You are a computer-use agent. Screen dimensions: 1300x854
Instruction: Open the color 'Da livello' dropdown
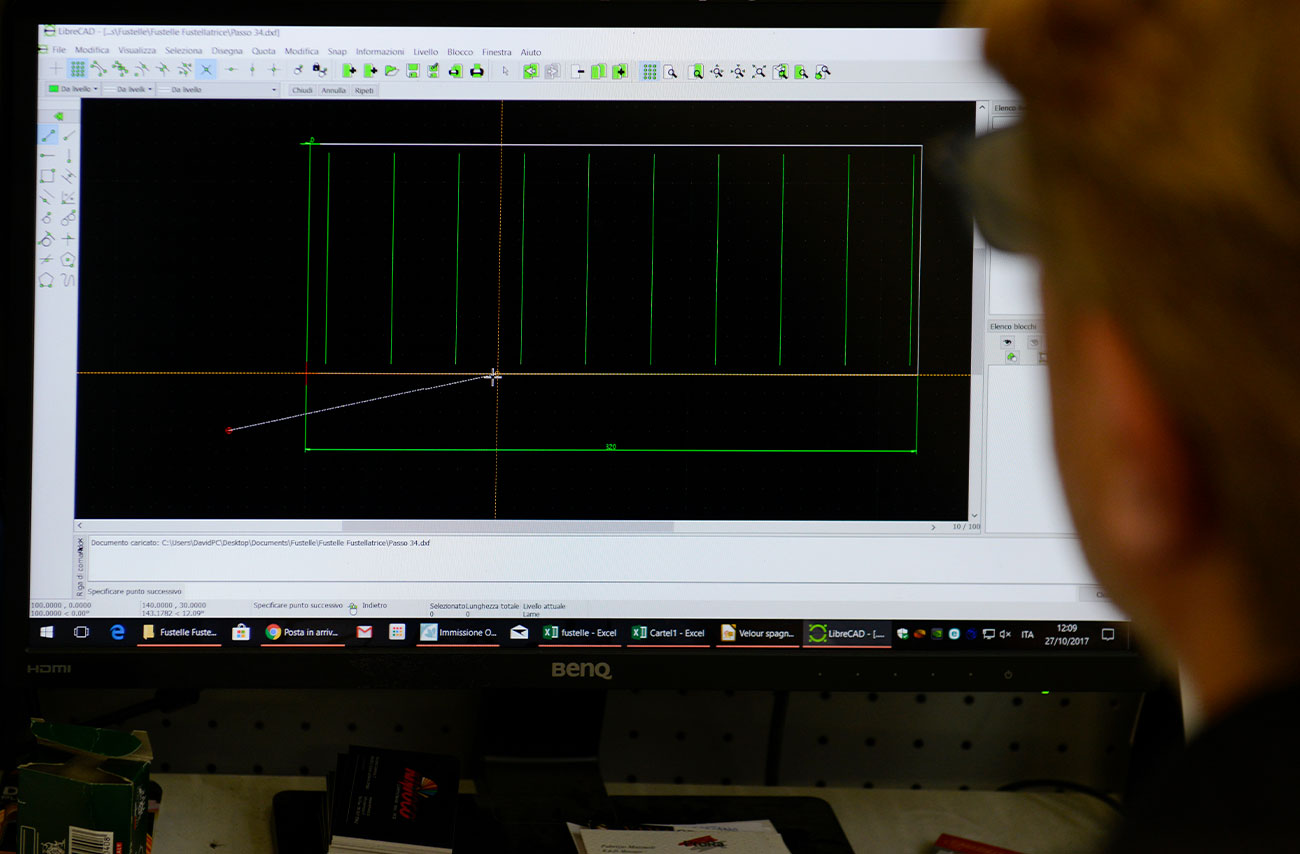75,89
